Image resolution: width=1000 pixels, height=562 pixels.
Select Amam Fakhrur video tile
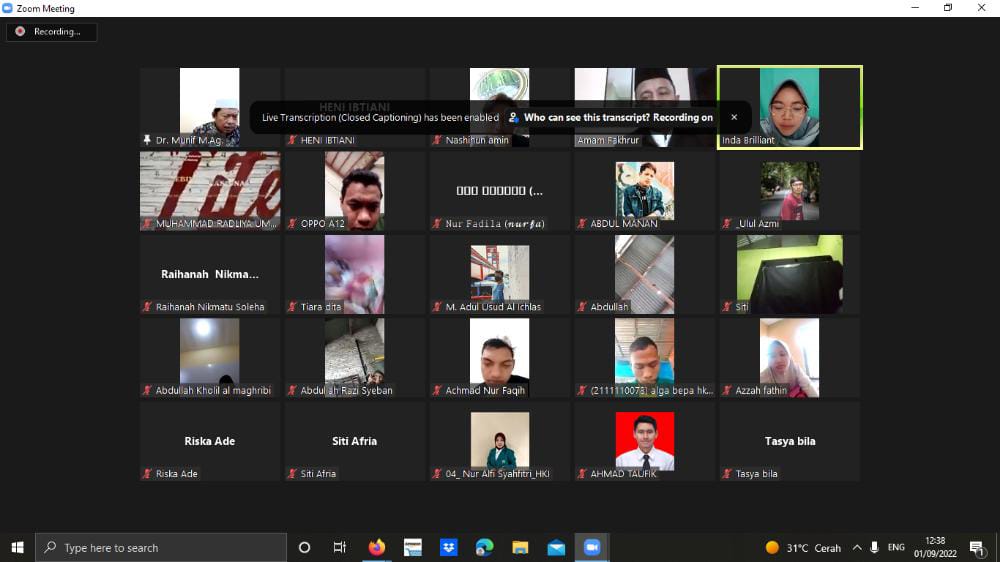tap(644, 107)
